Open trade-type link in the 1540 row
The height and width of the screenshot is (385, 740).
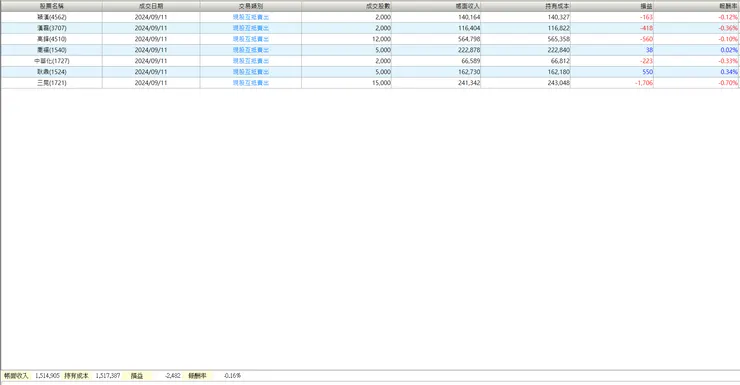[251, 50]
